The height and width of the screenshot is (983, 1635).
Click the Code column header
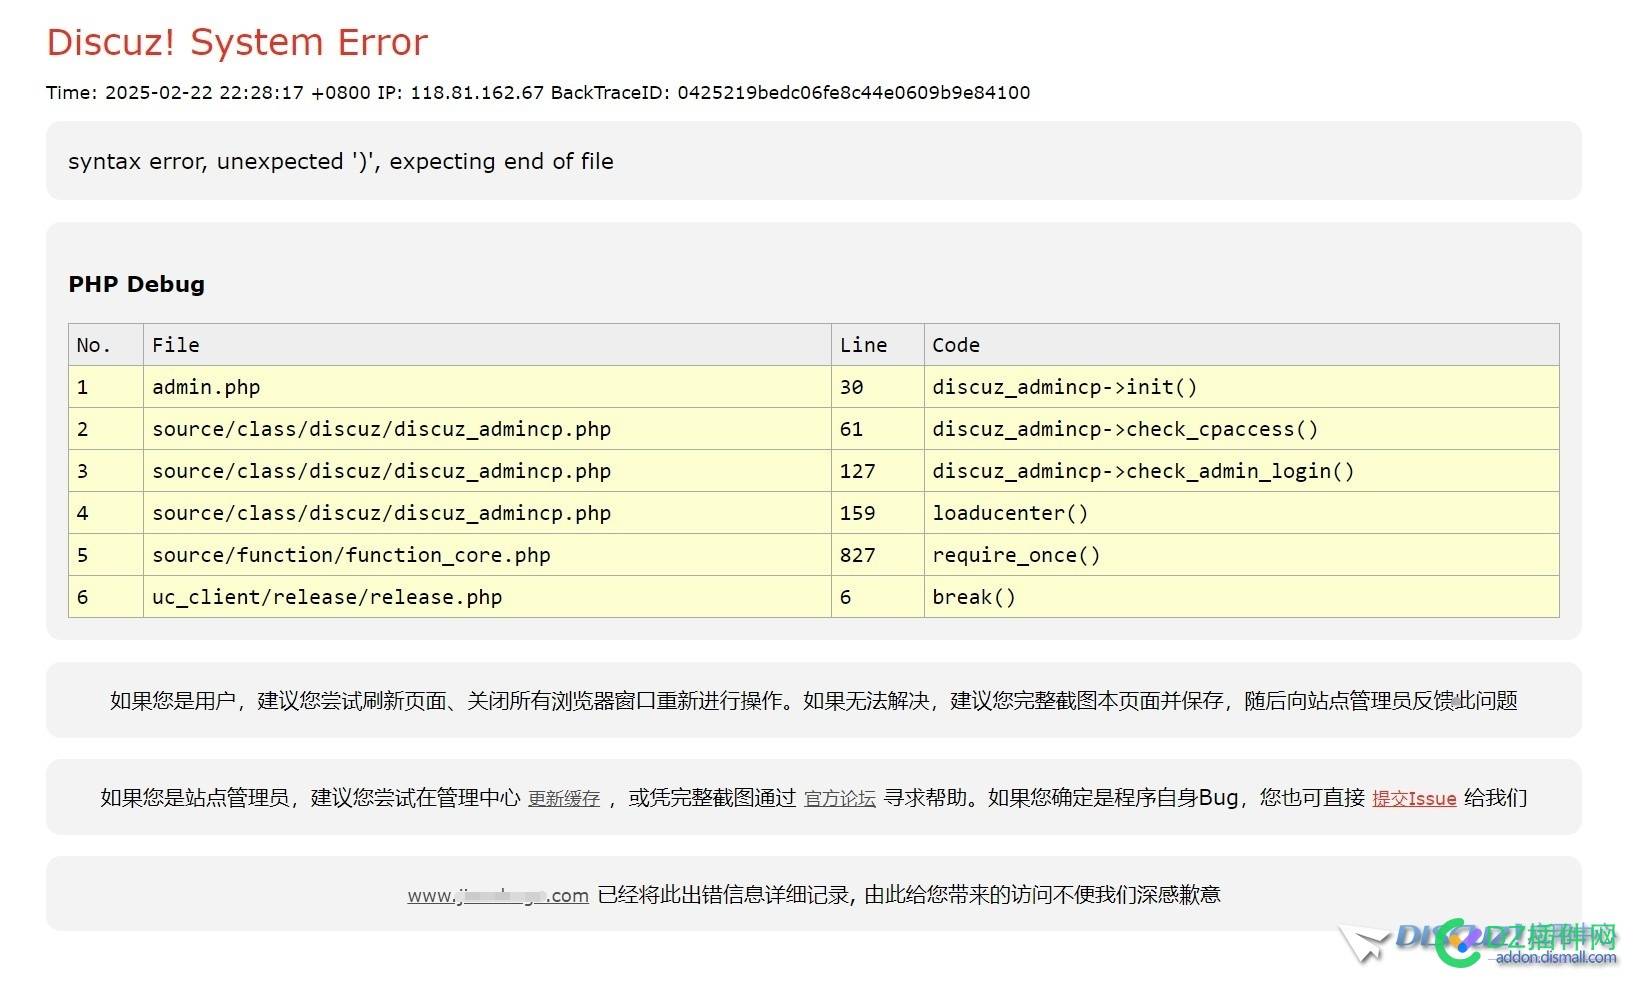point(1241,345)
